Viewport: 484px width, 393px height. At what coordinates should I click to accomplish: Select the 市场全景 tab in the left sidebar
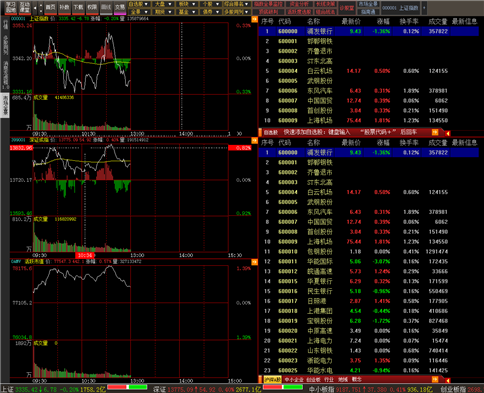click(x=6, y=105)
